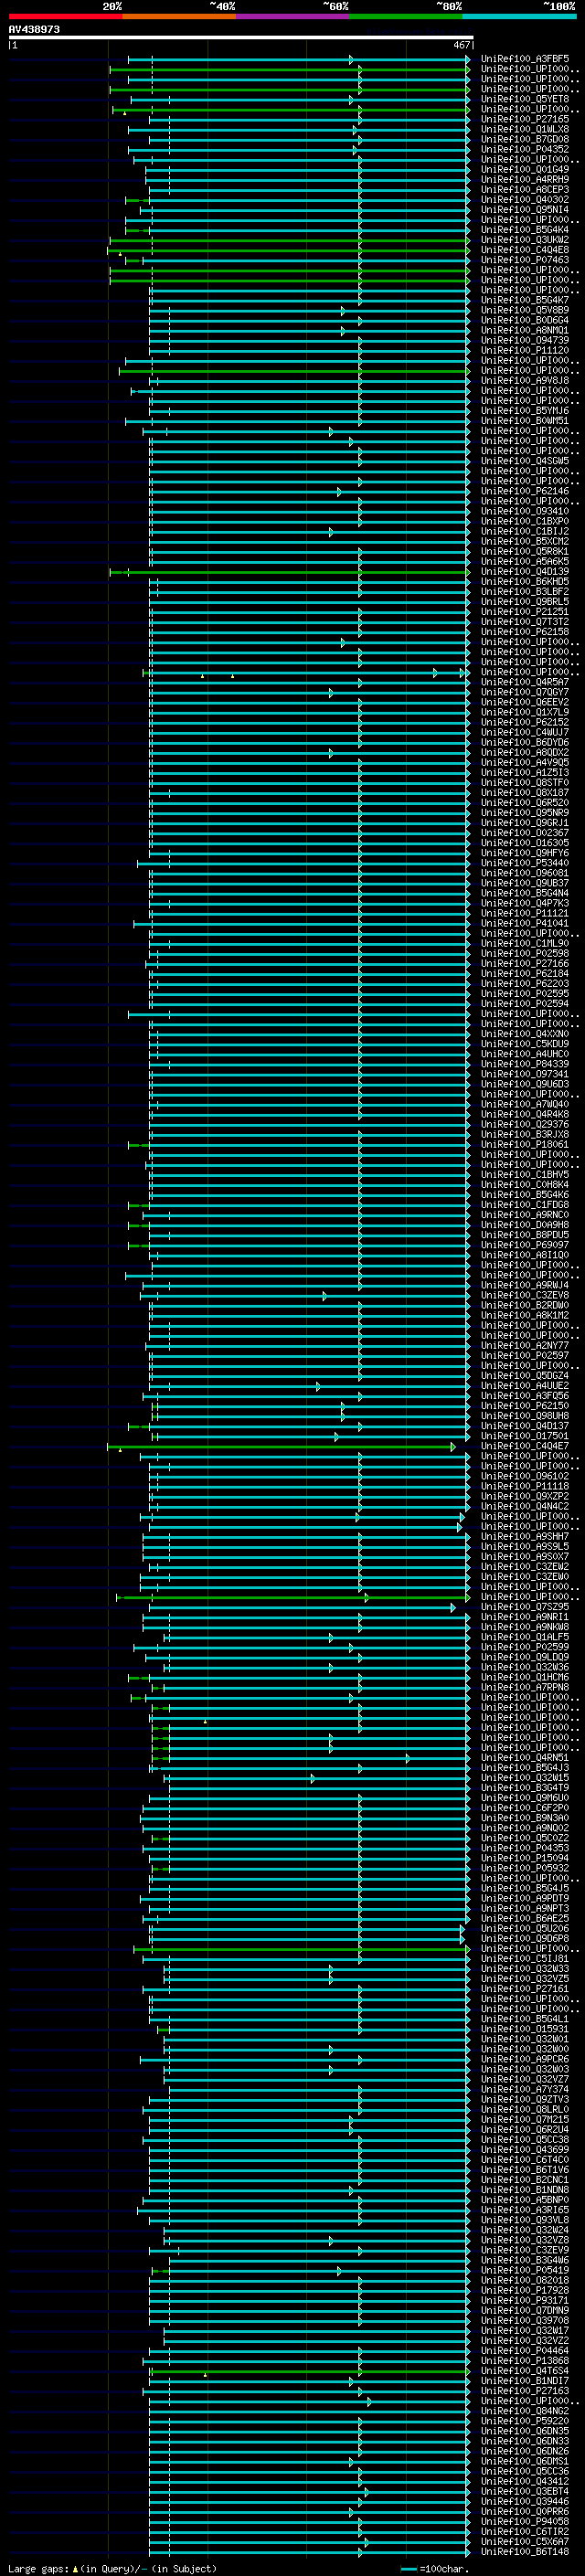
Task: Open hit UniRef100_P27165
Action: 525,119
